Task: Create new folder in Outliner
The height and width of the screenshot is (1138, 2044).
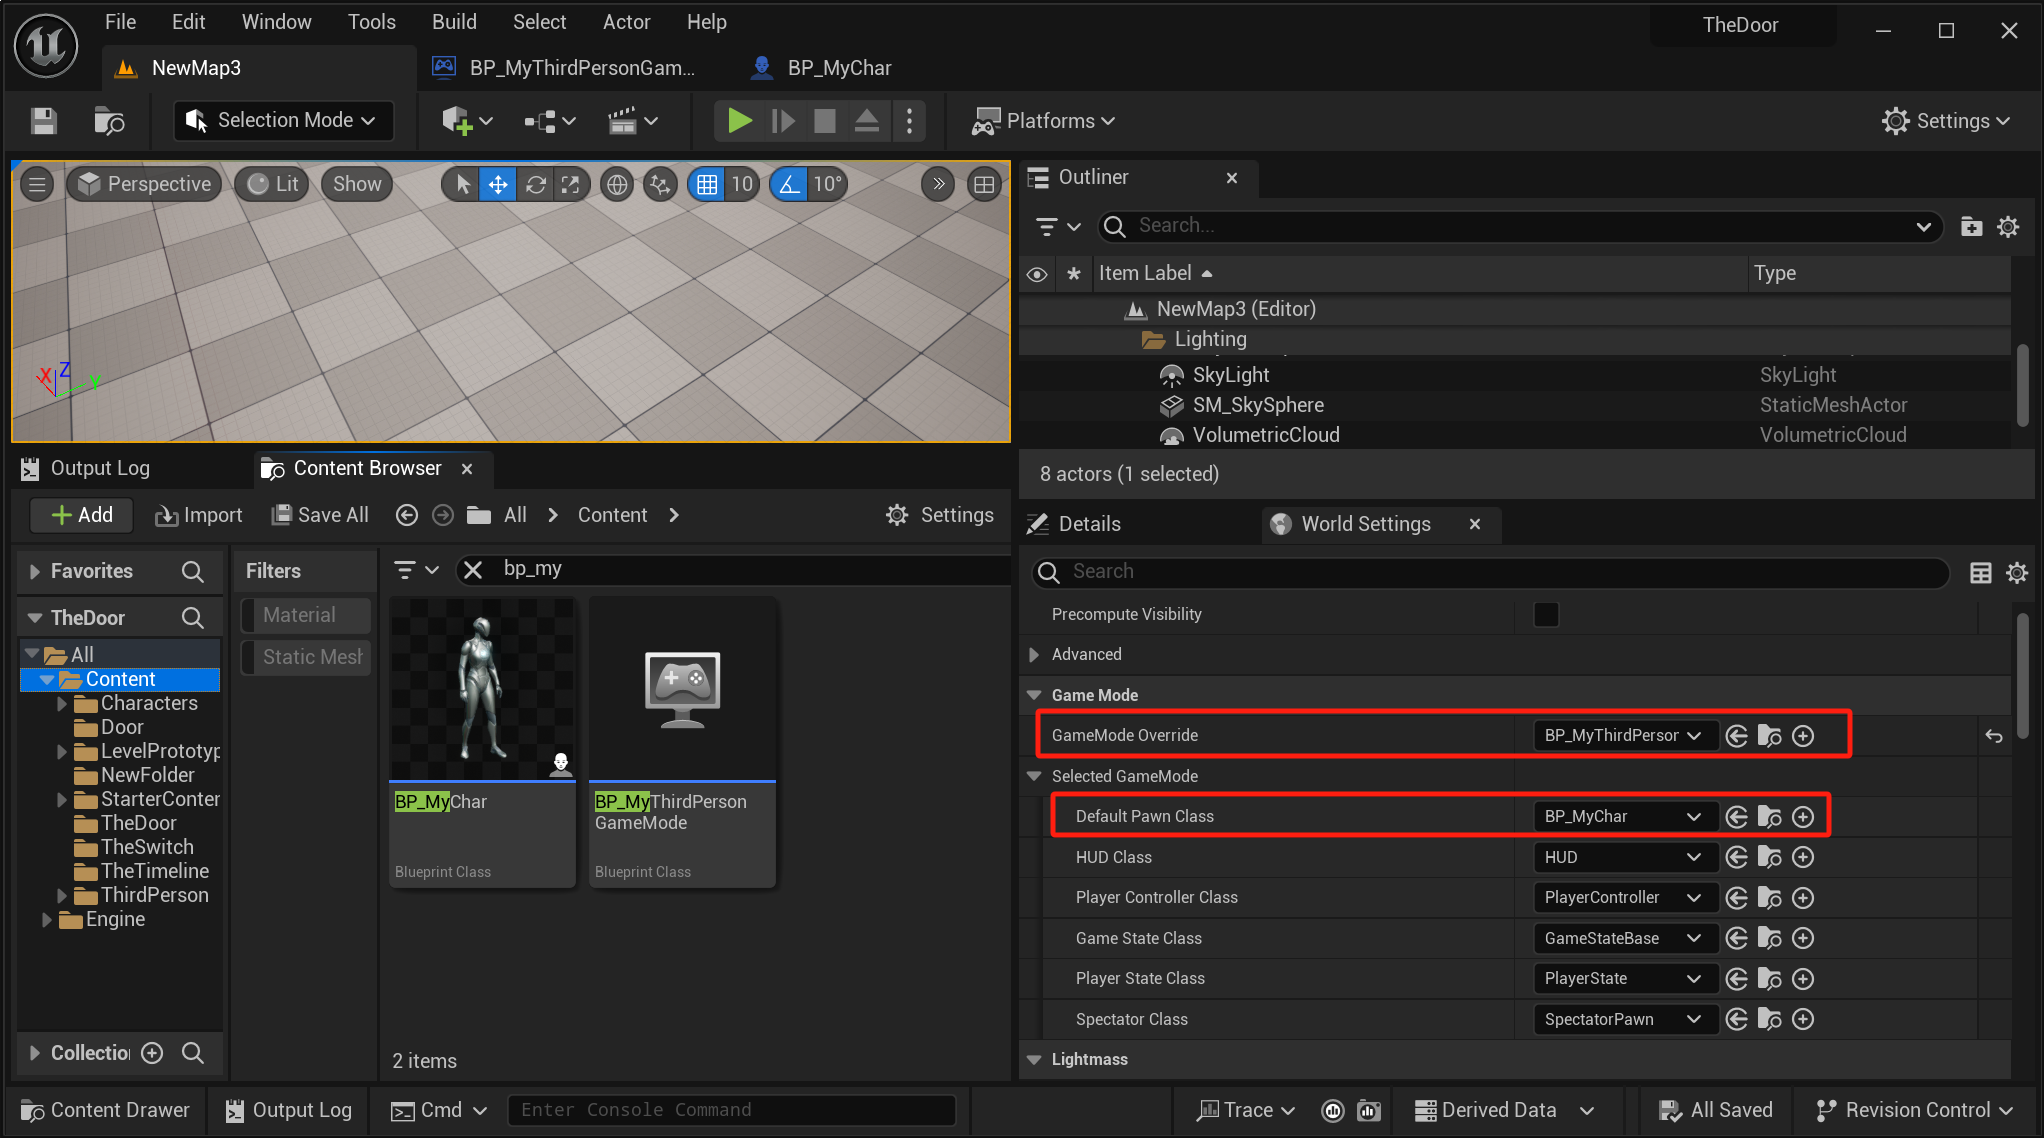Action: click(1971, 227)
